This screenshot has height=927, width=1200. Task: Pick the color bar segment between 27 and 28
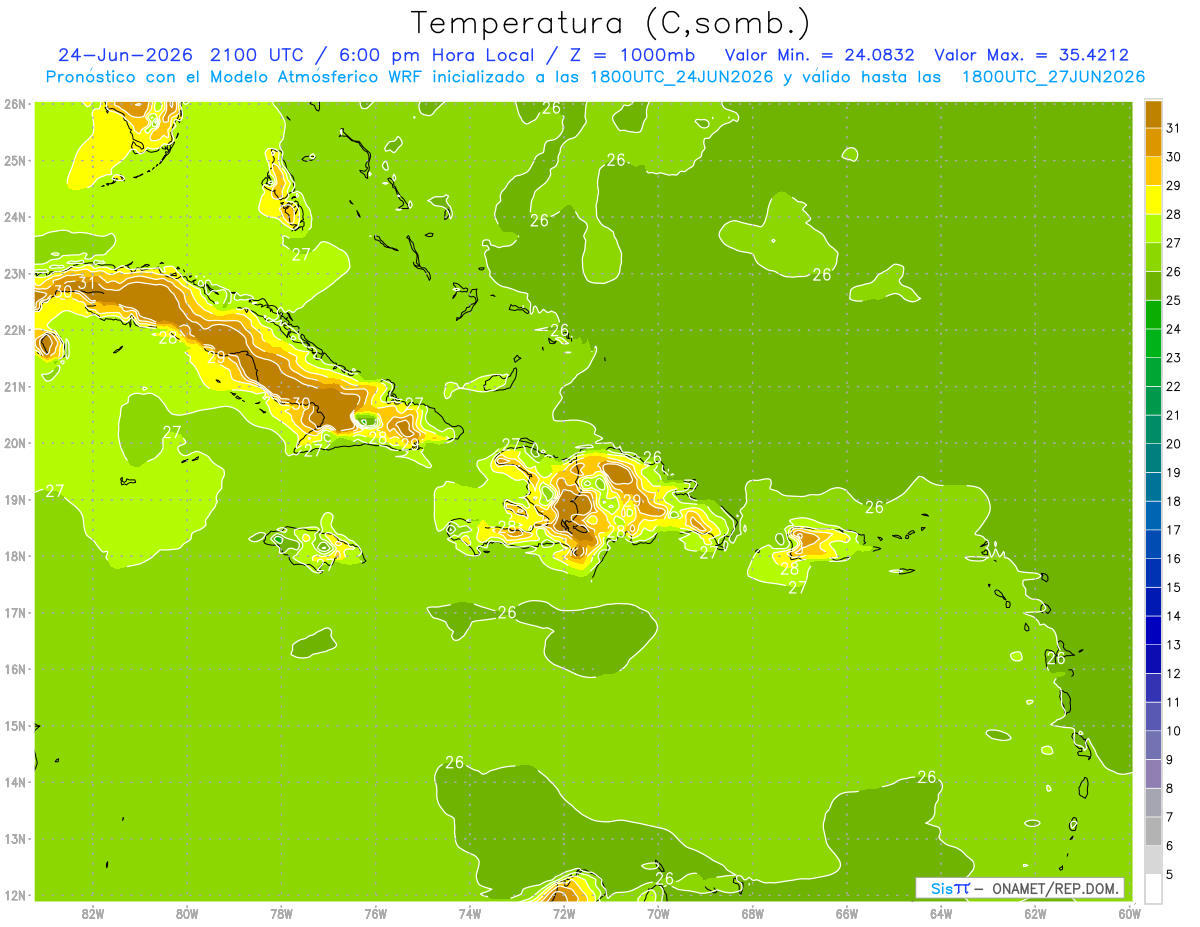click(1153, 228)
